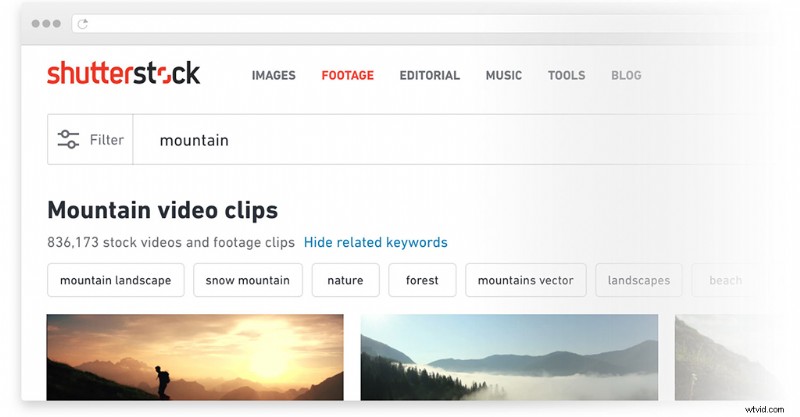
Task: Select the mountains vector keyword
Action: 526,280
